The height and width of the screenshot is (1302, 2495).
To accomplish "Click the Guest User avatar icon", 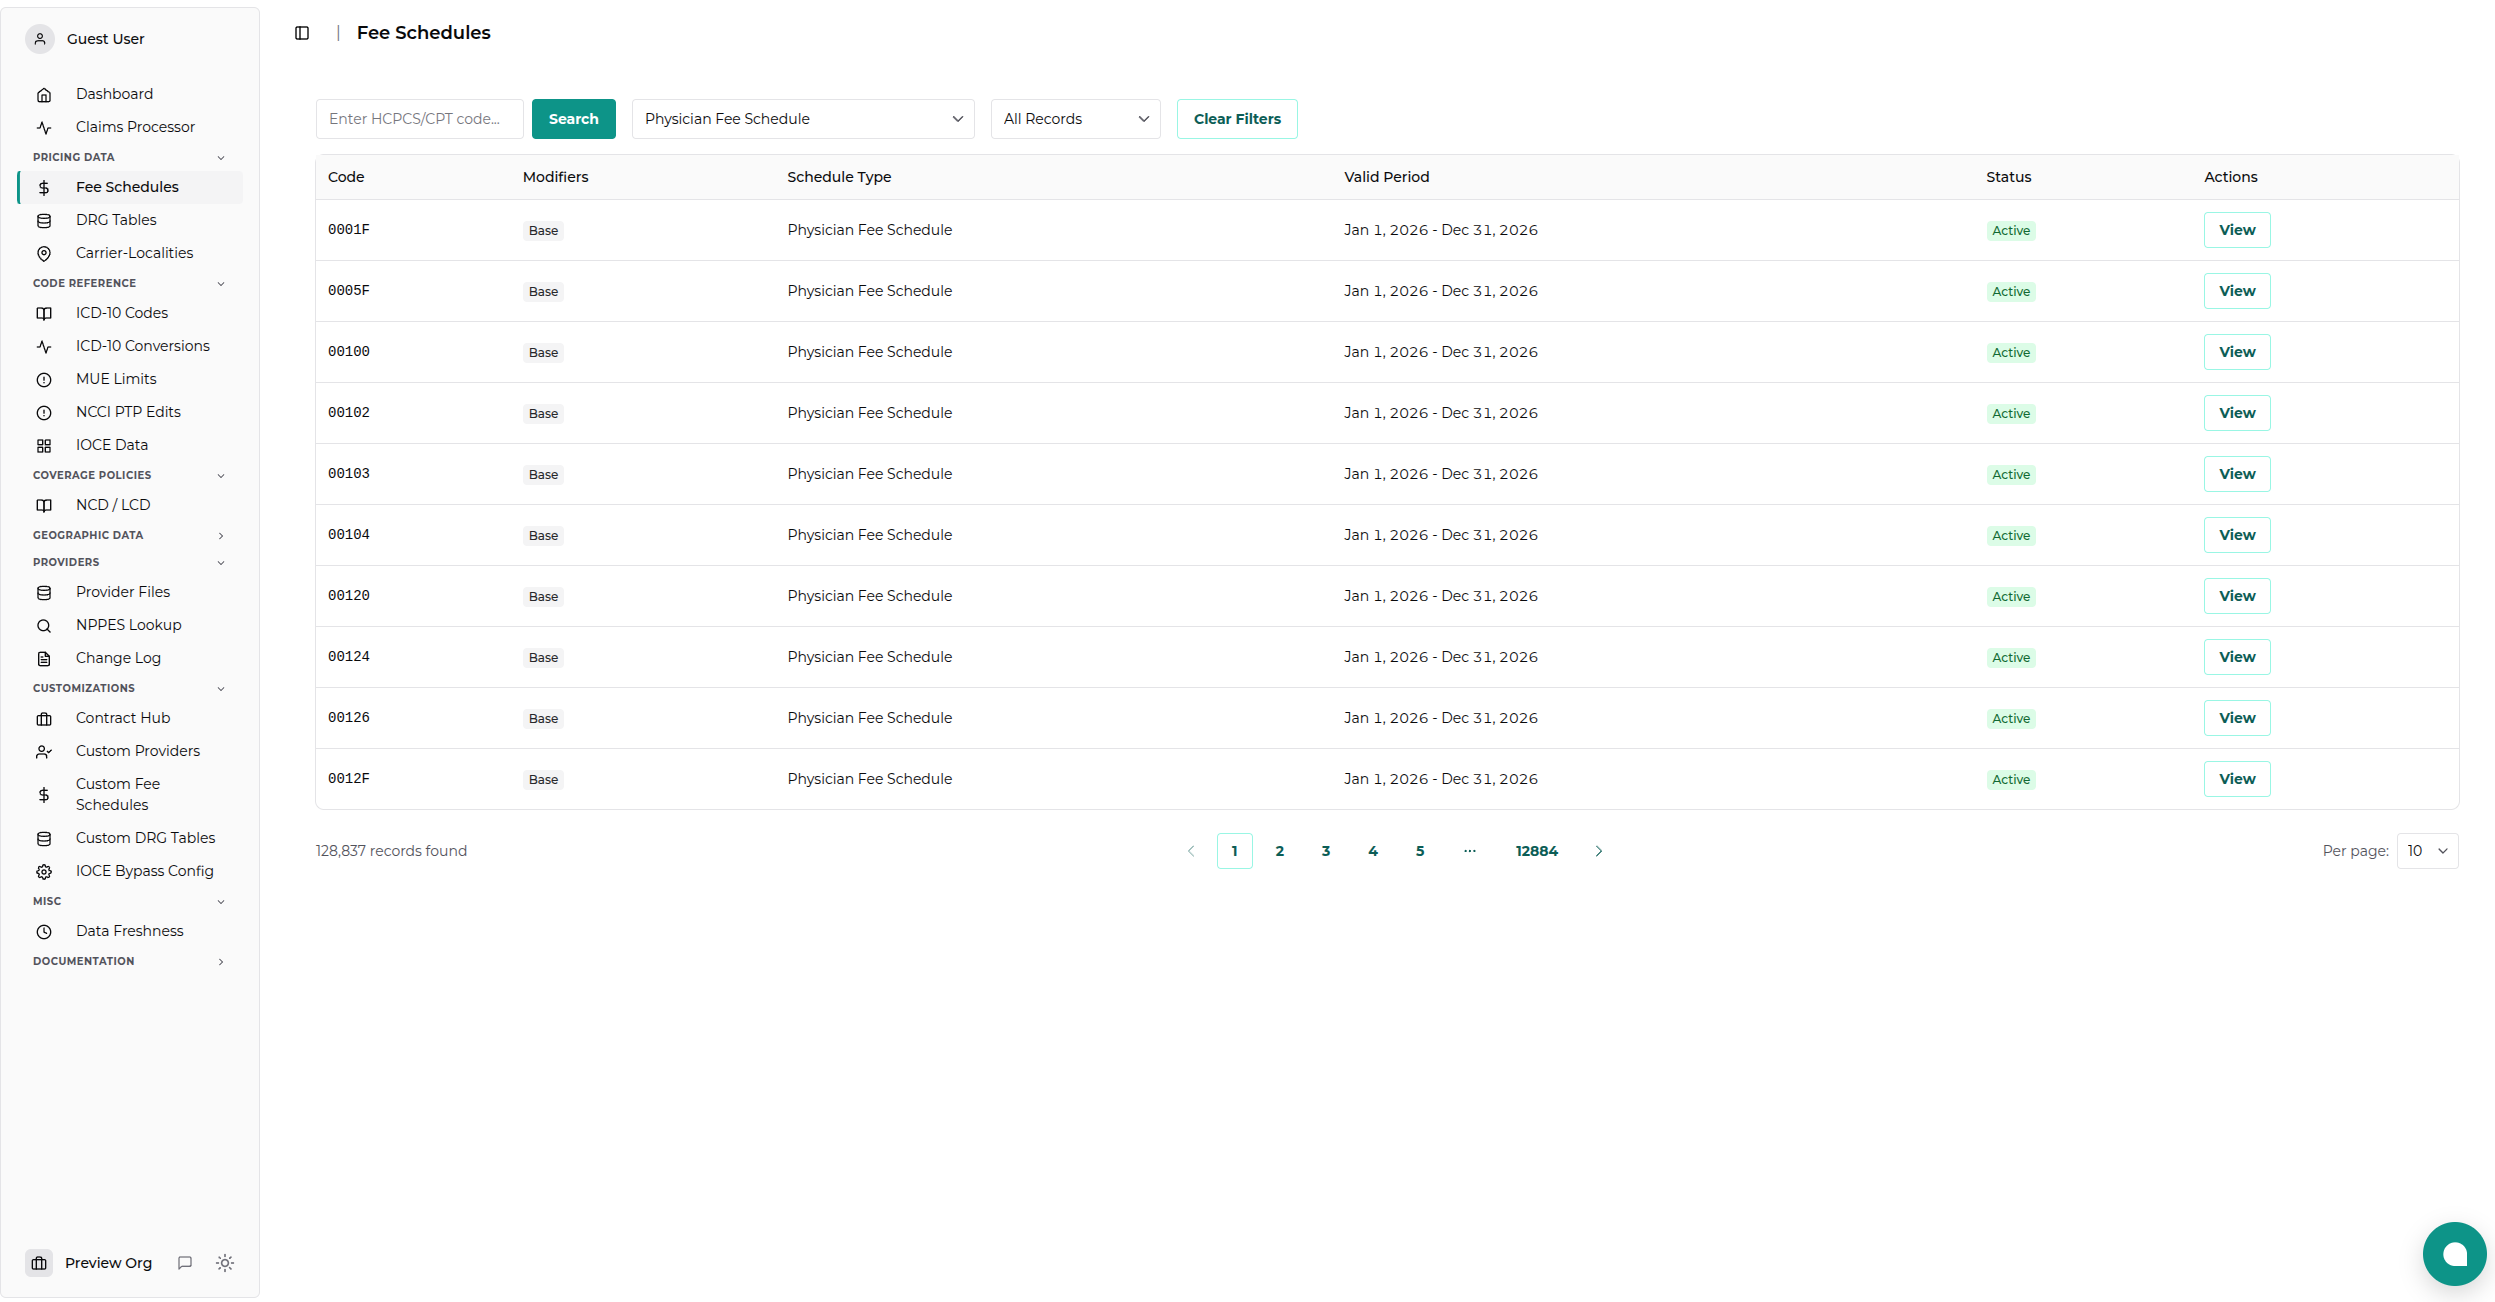I will pyautogui.click(x=40, y=39).
